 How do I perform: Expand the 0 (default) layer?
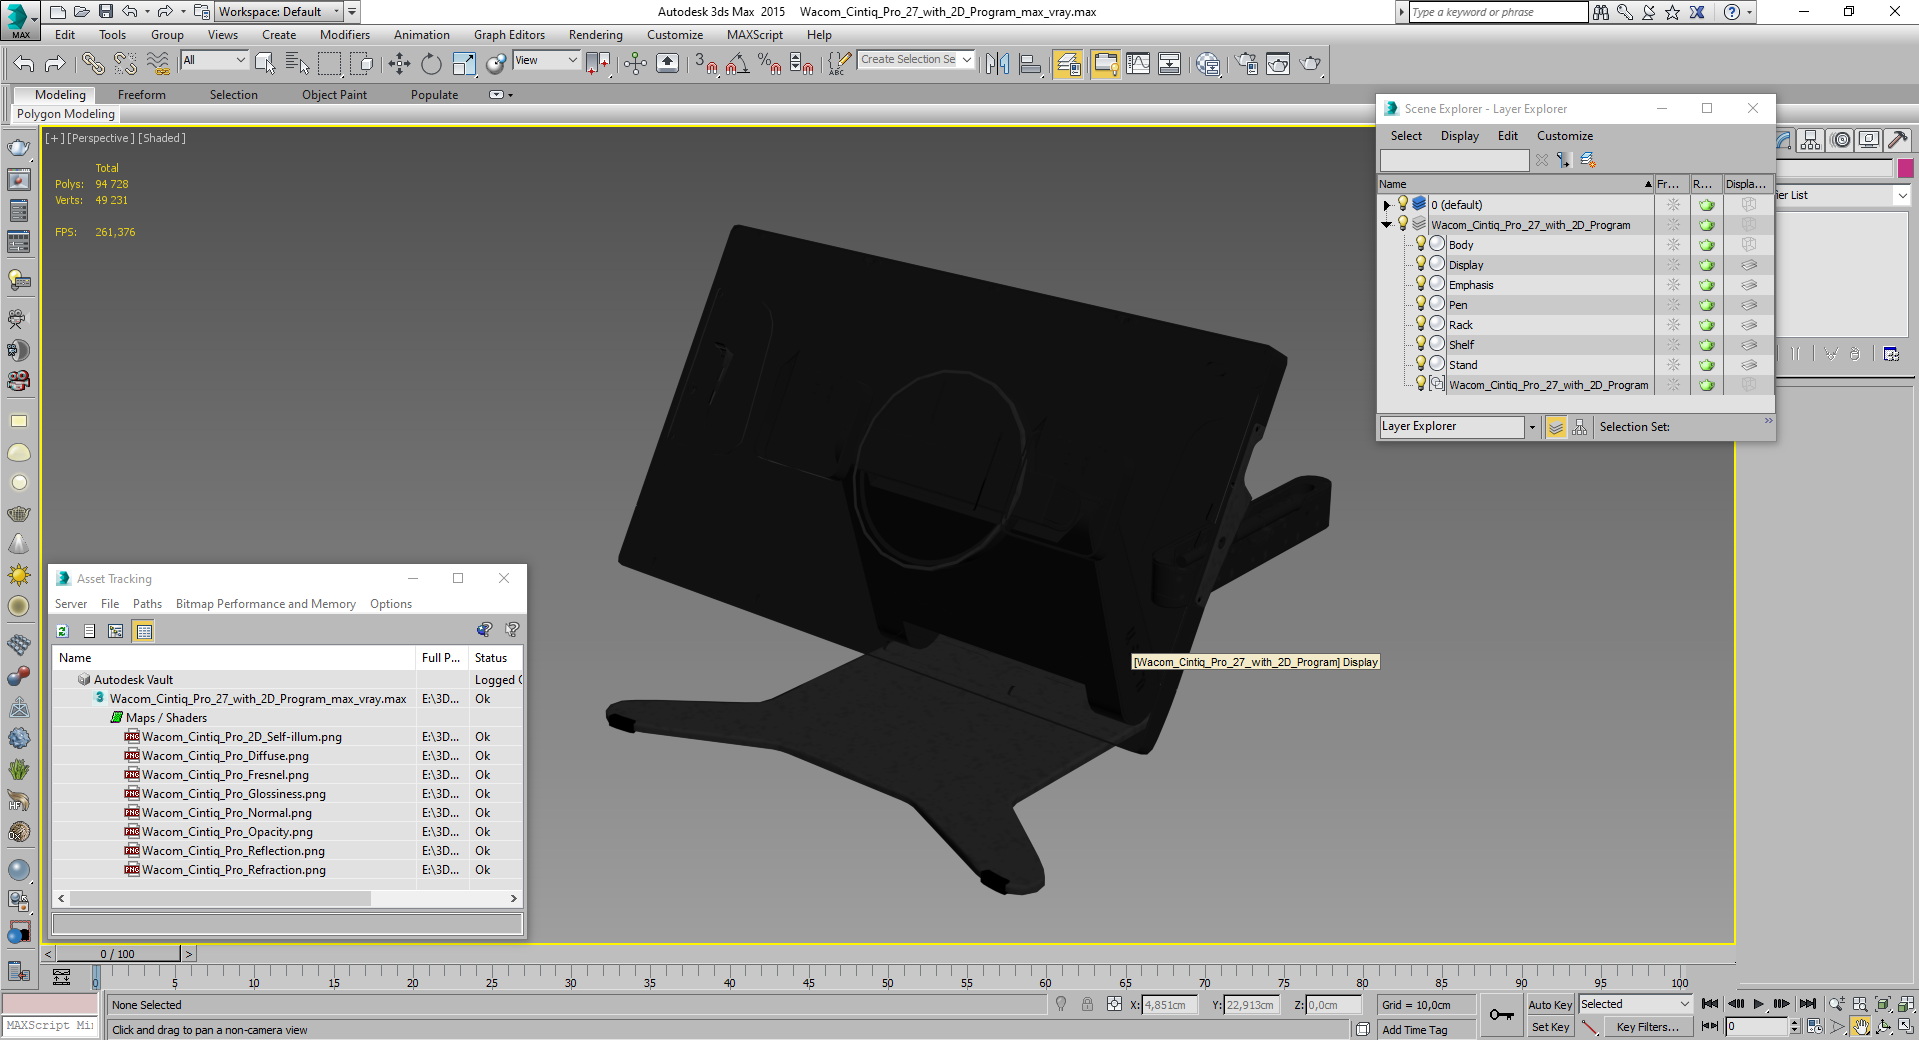click(x=1387, y=205)
